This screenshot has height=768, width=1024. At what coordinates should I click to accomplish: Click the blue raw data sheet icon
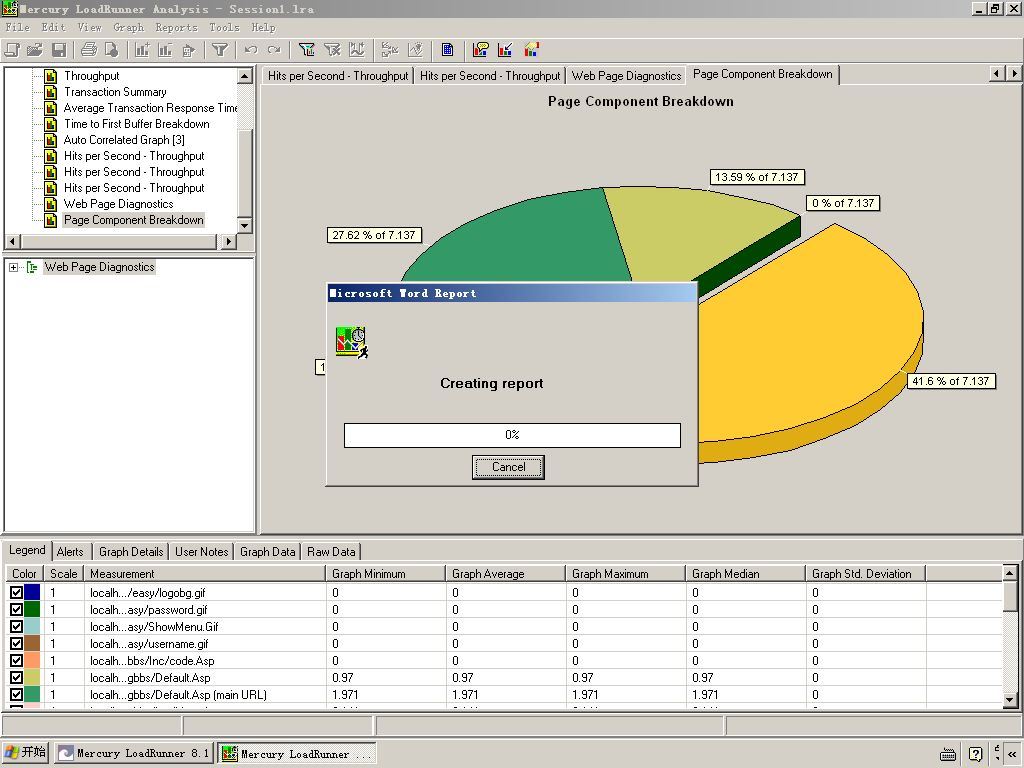(x=447, y=50)
